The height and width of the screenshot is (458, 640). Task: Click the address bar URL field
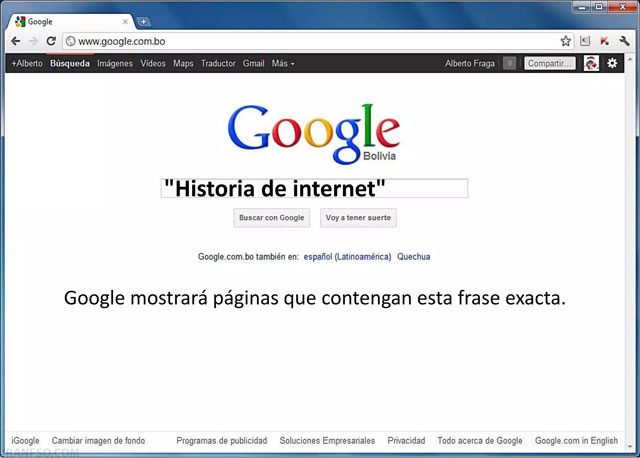[x=318, y=41]
